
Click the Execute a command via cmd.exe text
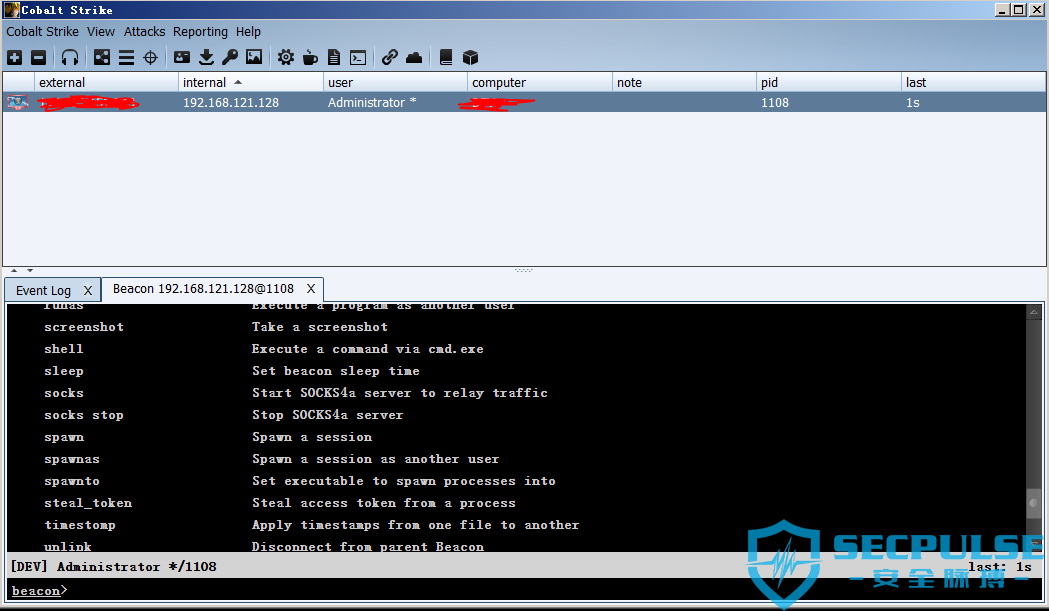tap(368, 349)
